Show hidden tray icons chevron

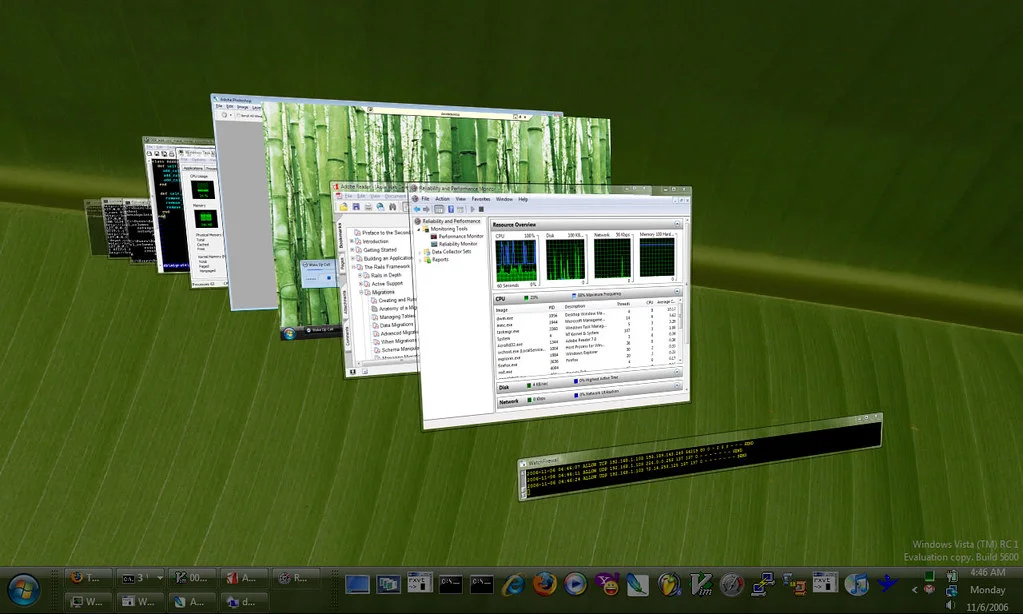tap(915, 589)
